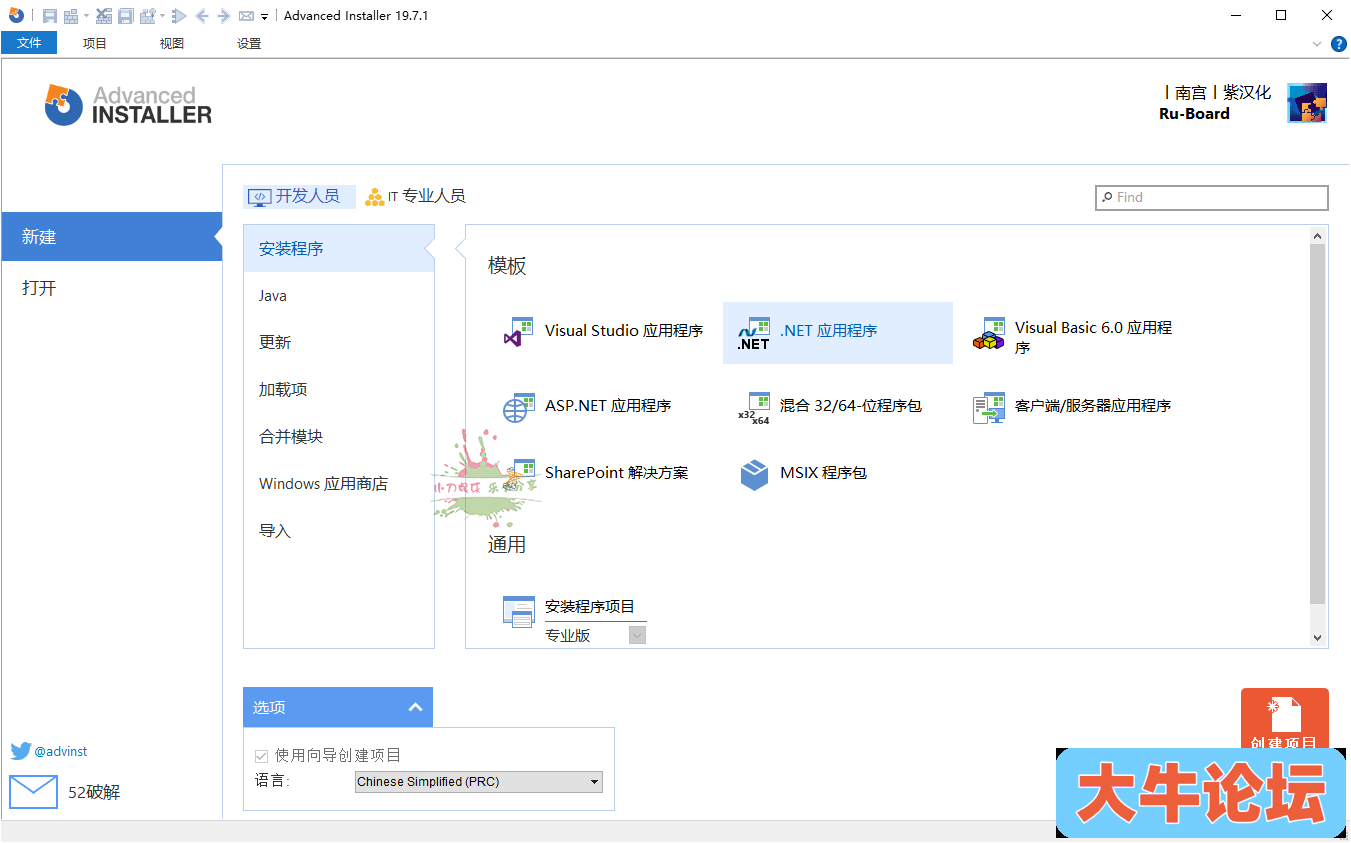This screenshot has height=843, width=1351.
Task: Click the template list scroll down arrow
Action: point(1318,638)
